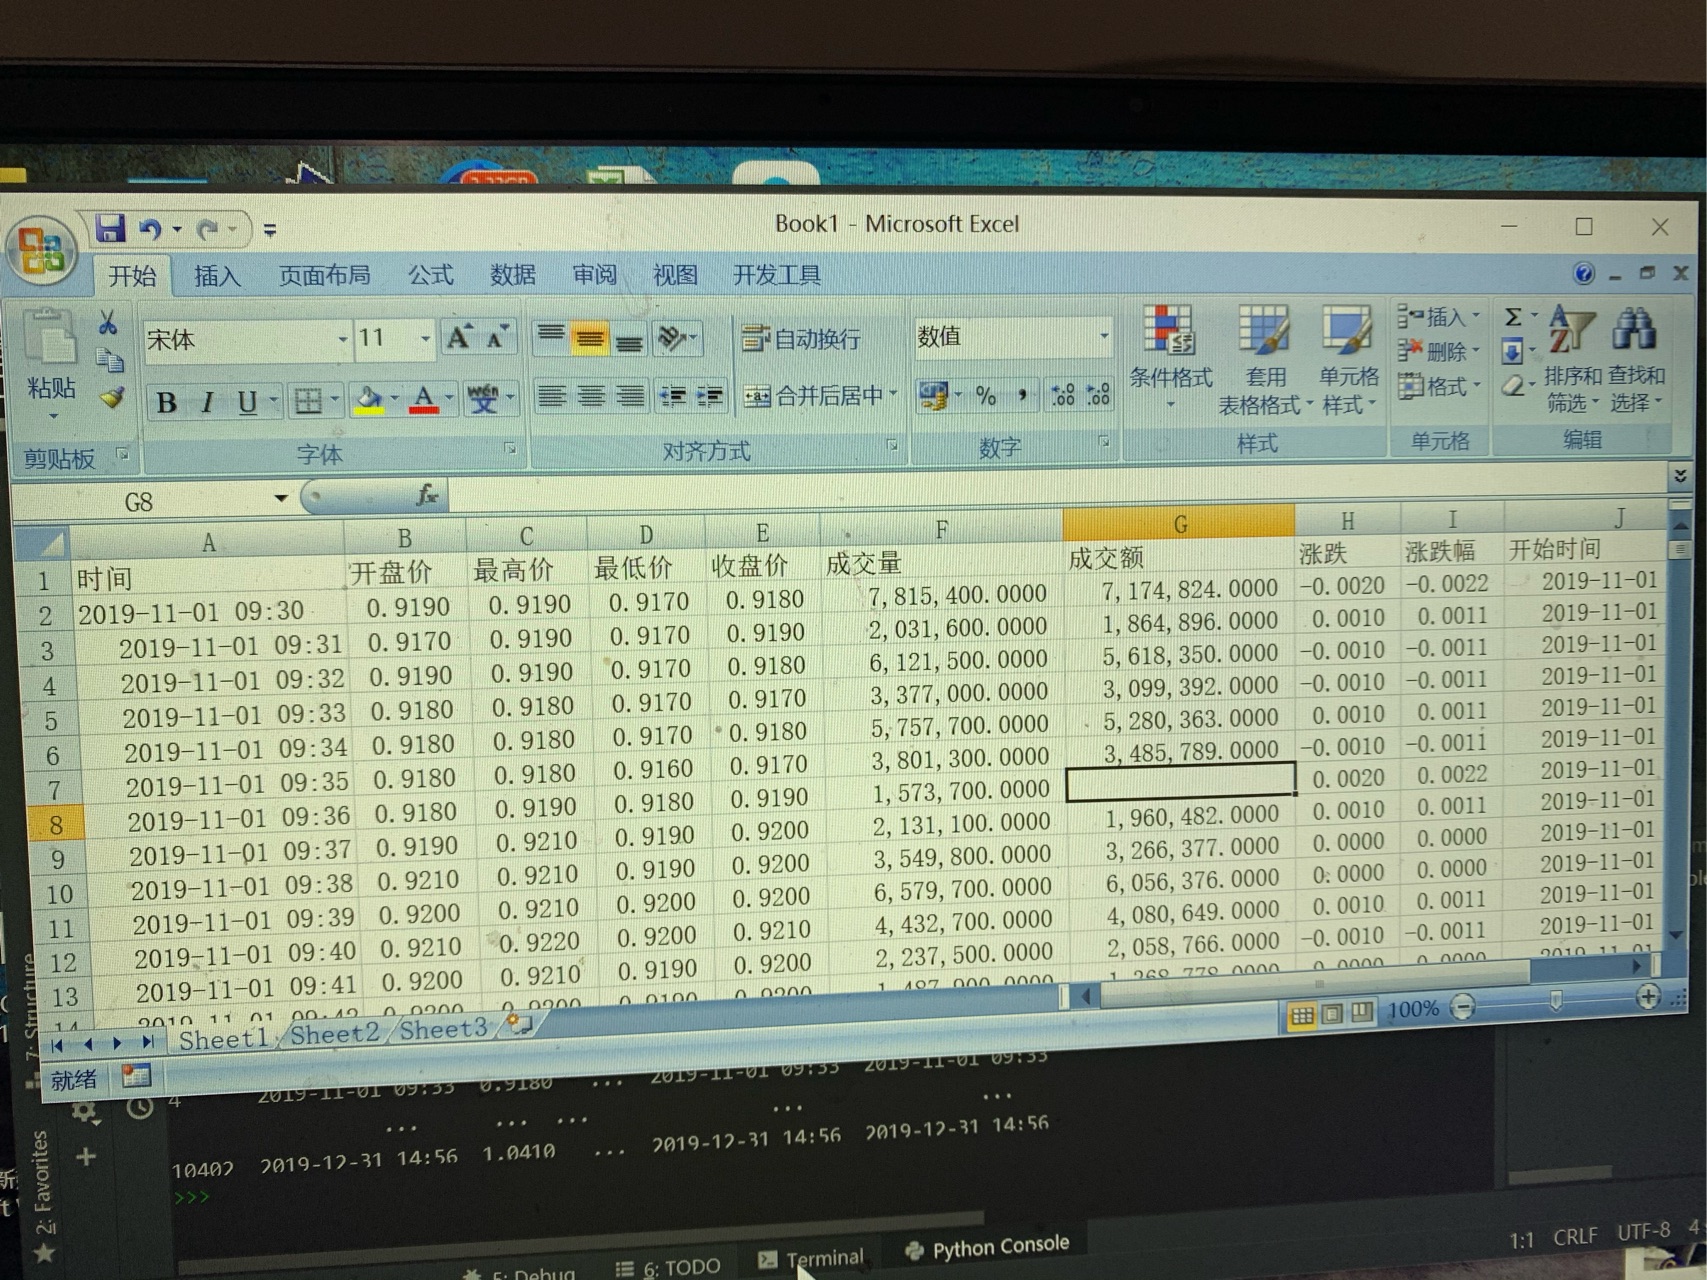Open 单元格样式 cell styles
This screenshot has height=1280, width=1707.
pos(1348,360)
